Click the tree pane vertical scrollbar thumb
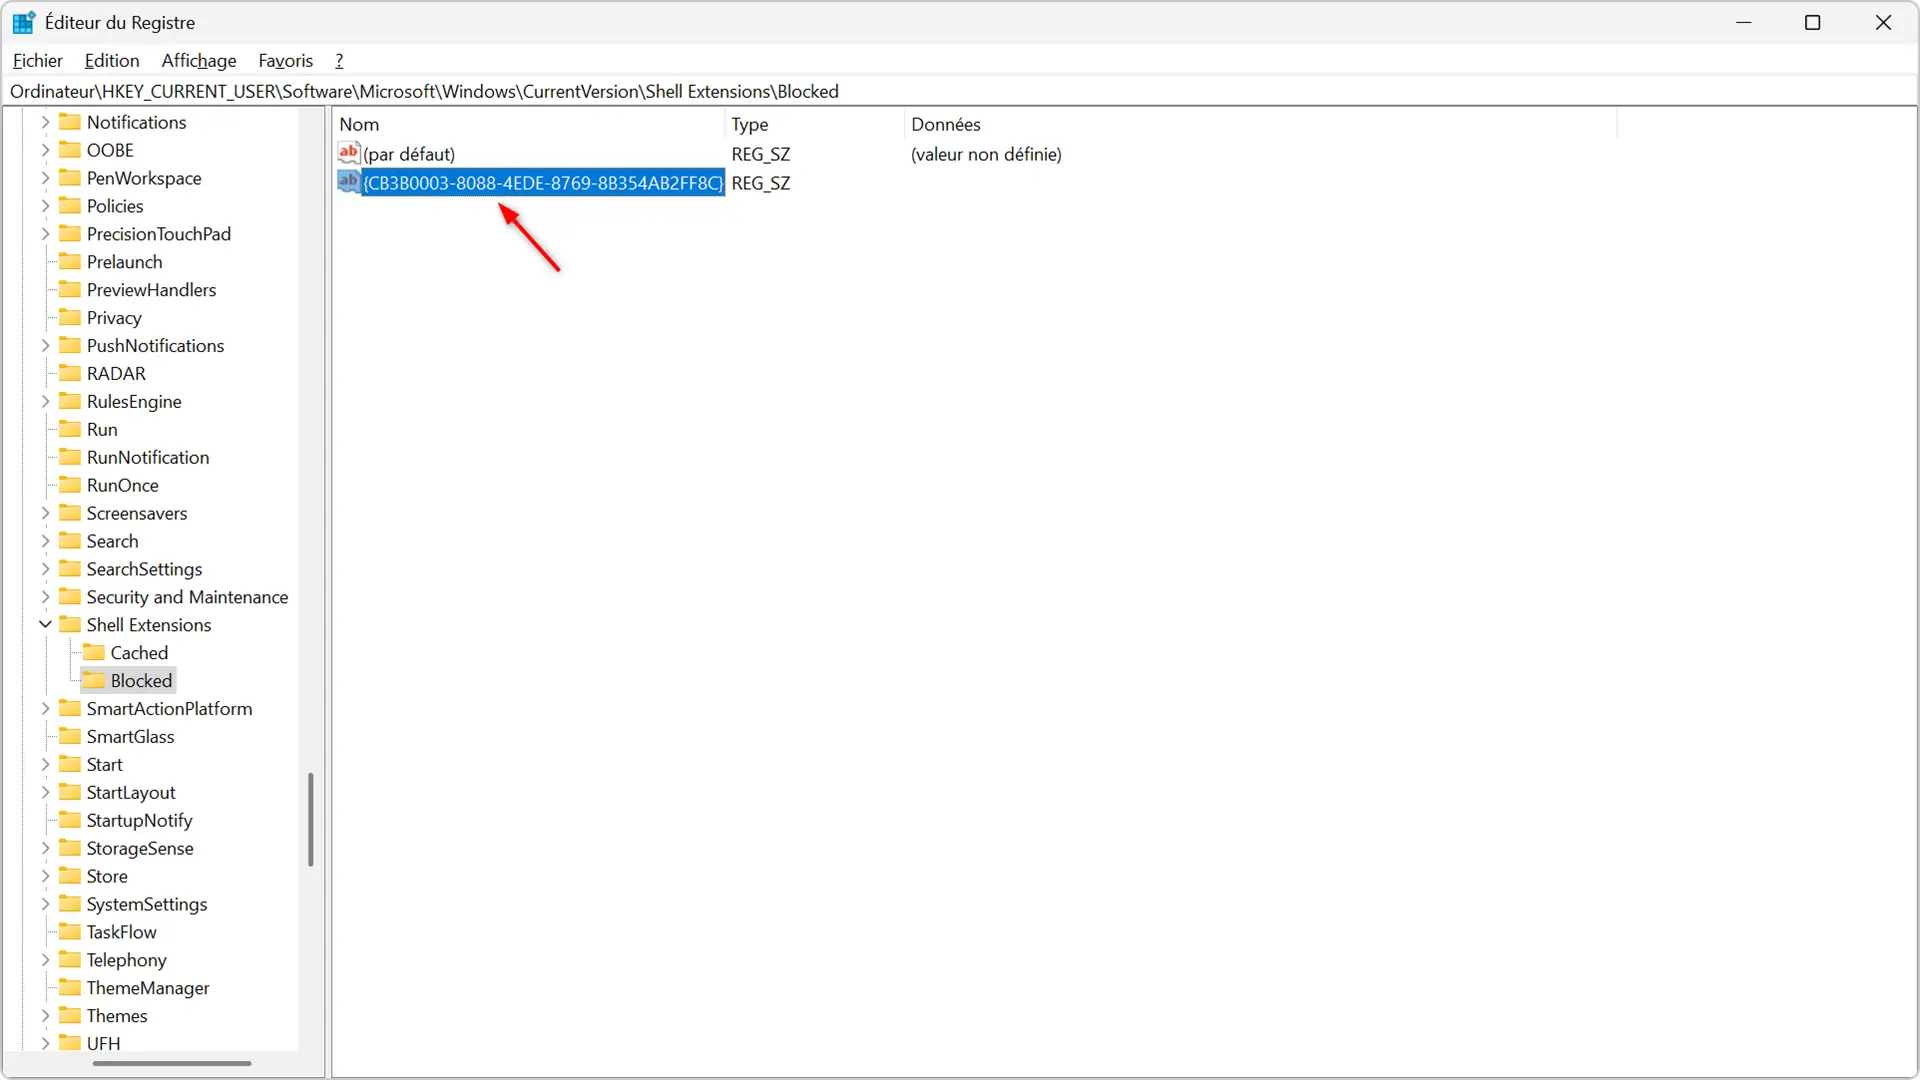The height and width of the screenshot is (1080, 1920). point(311,819)
